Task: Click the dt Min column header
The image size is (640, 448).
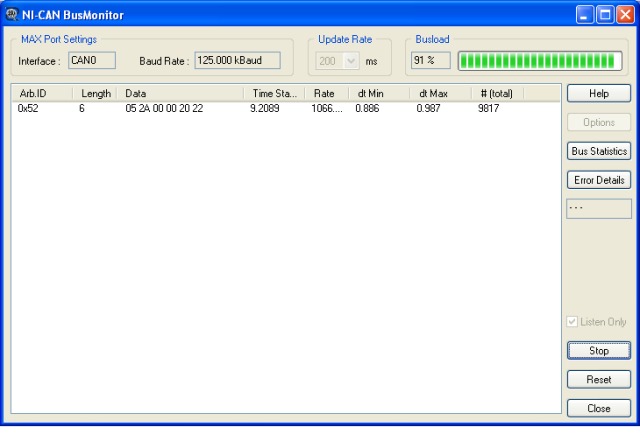Action: (378, 93)
